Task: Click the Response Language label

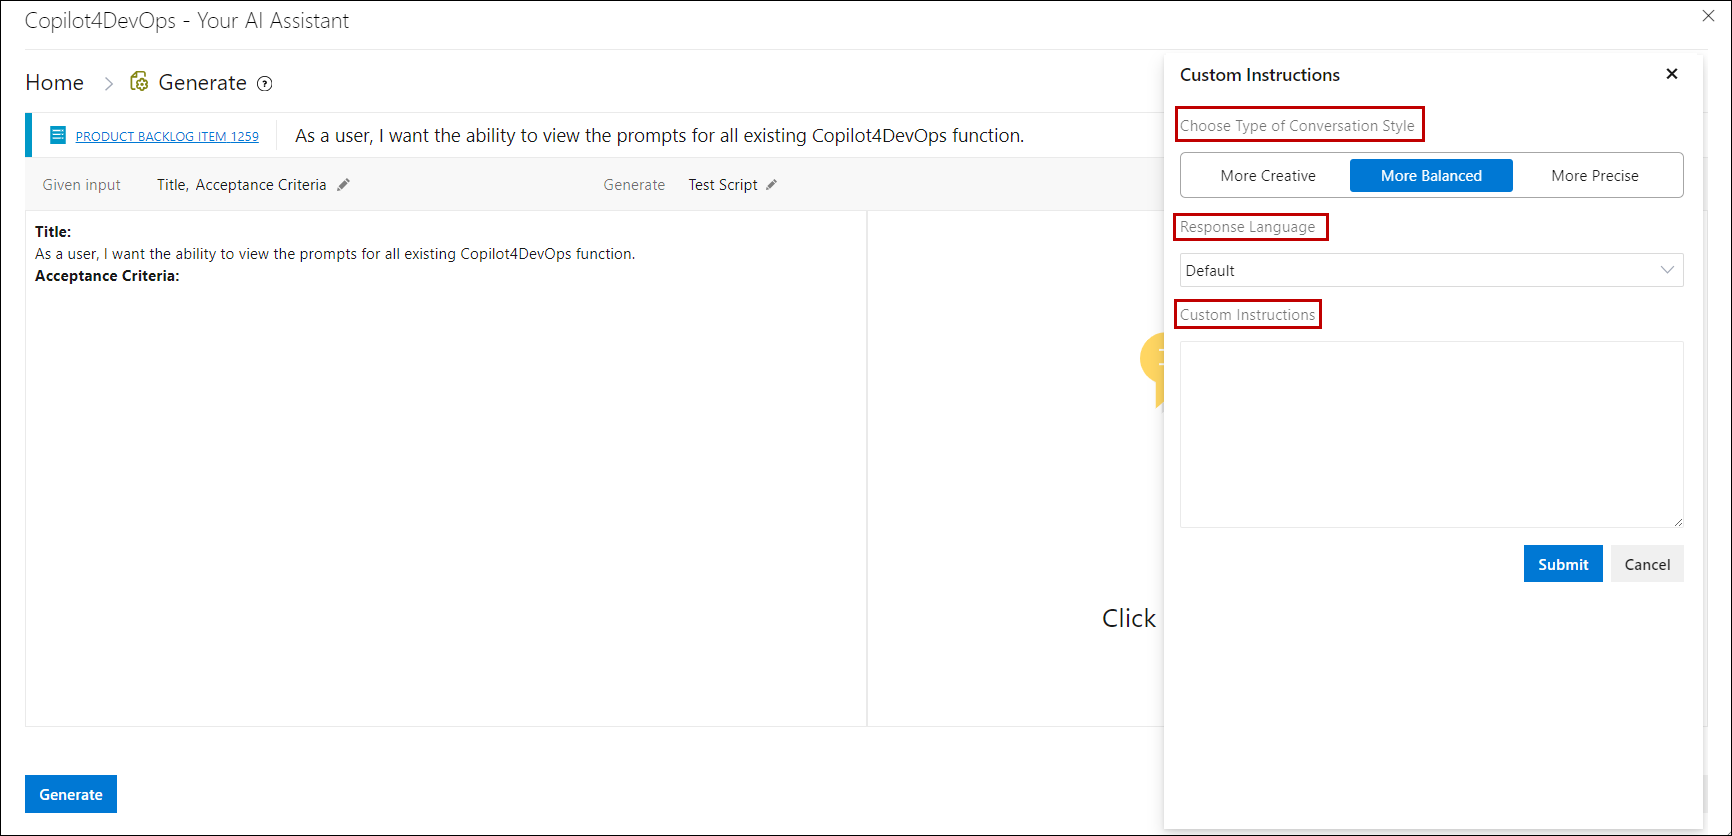Action: click(1248, 227)
